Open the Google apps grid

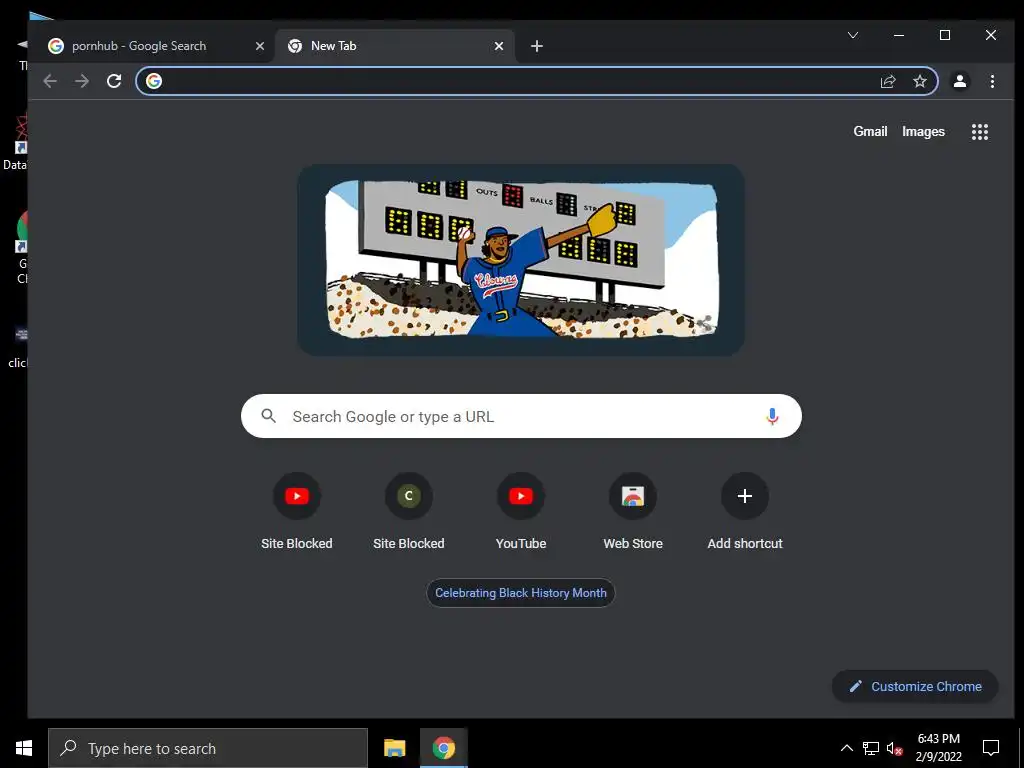[979, 132]
